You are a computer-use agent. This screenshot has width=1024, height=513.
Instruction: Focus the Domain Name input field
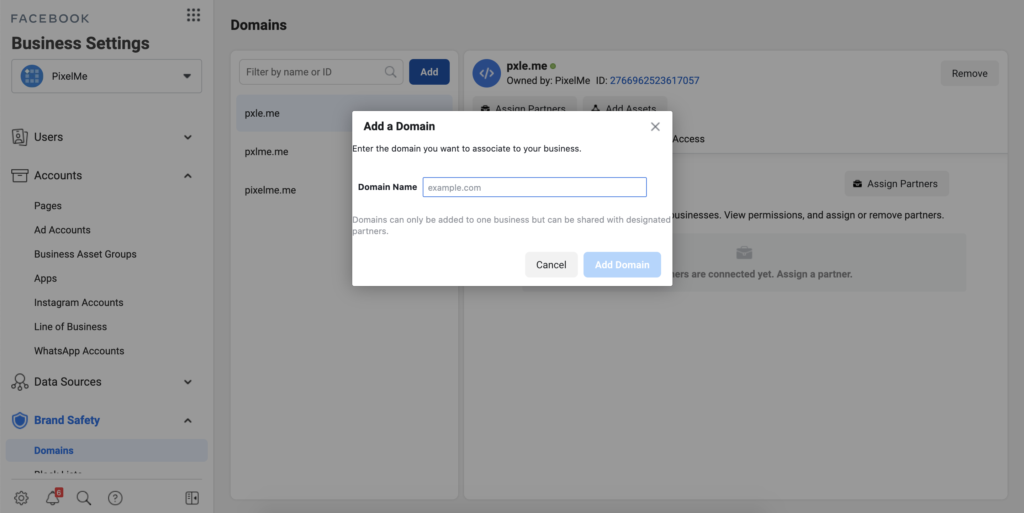coord(534,187)
